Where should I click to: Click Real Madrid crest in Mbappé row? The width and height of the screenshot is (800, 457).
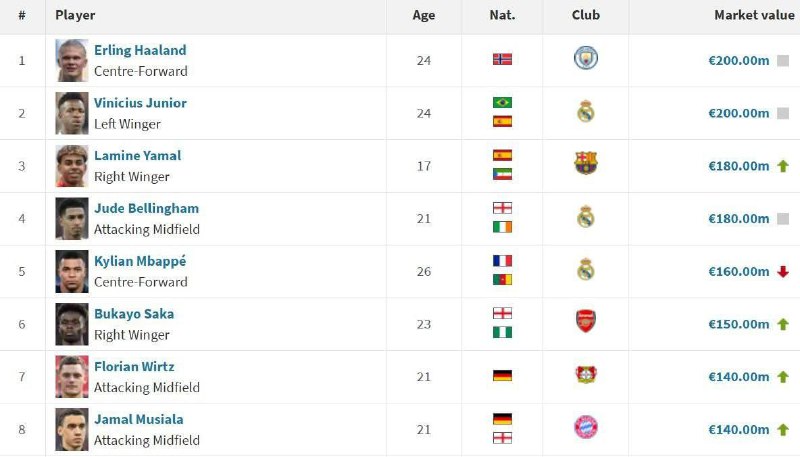click(586, 269)
